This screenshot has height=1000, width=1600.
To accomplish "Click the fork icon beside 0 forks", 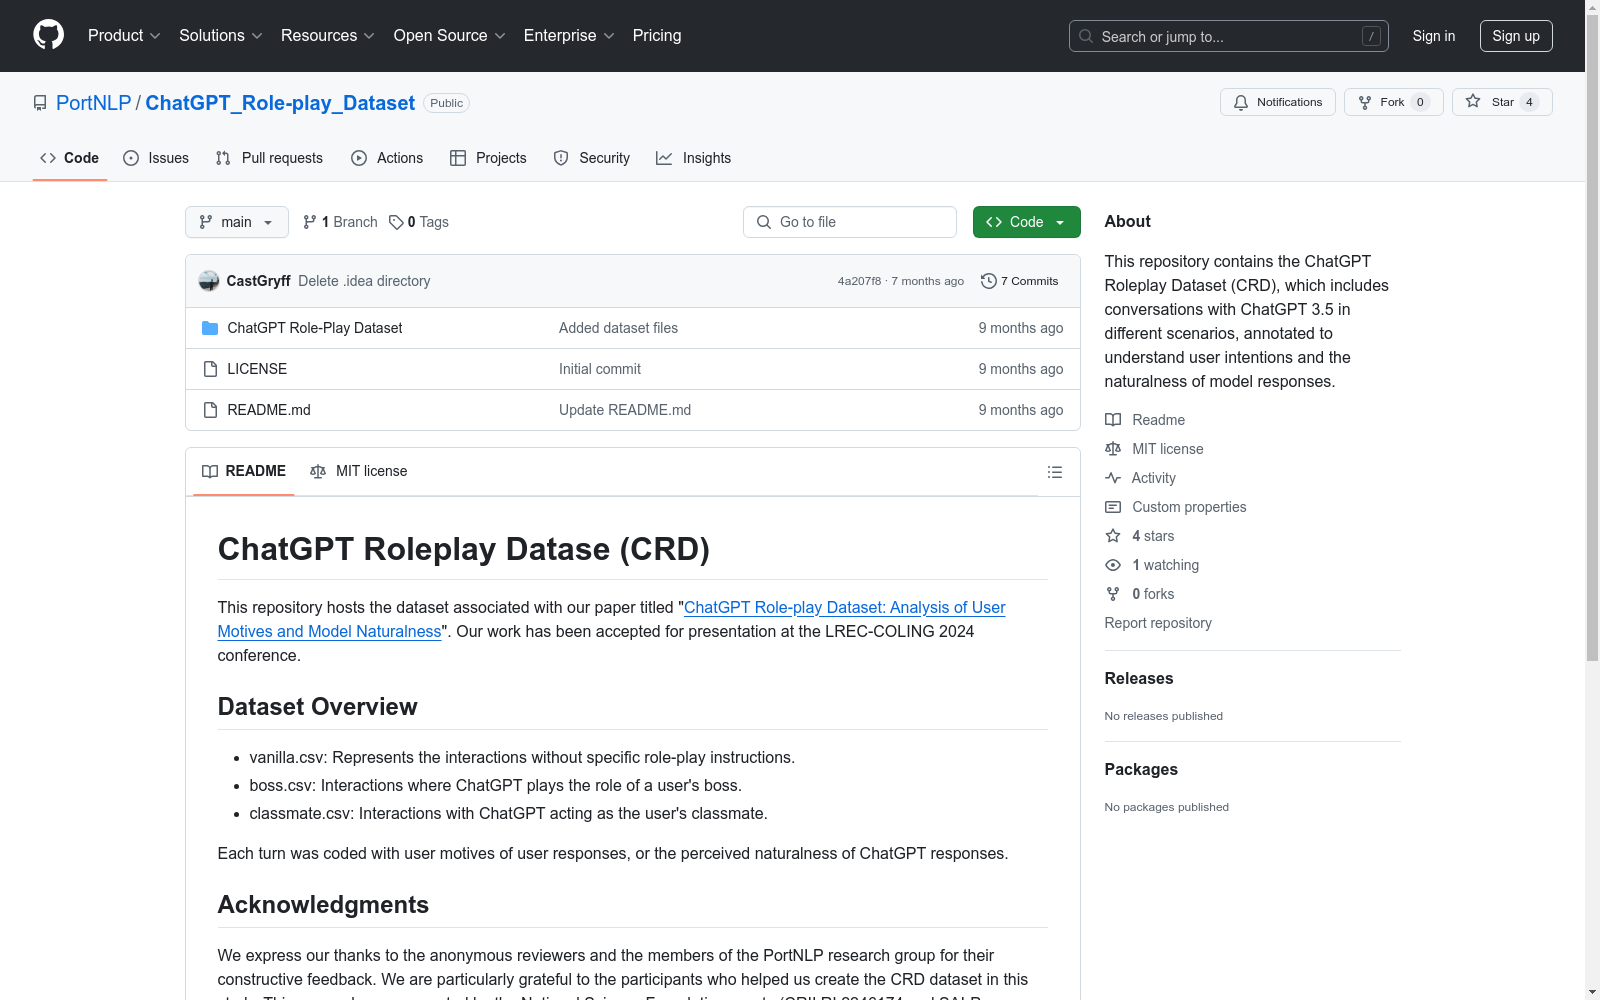I will 1113,594.
